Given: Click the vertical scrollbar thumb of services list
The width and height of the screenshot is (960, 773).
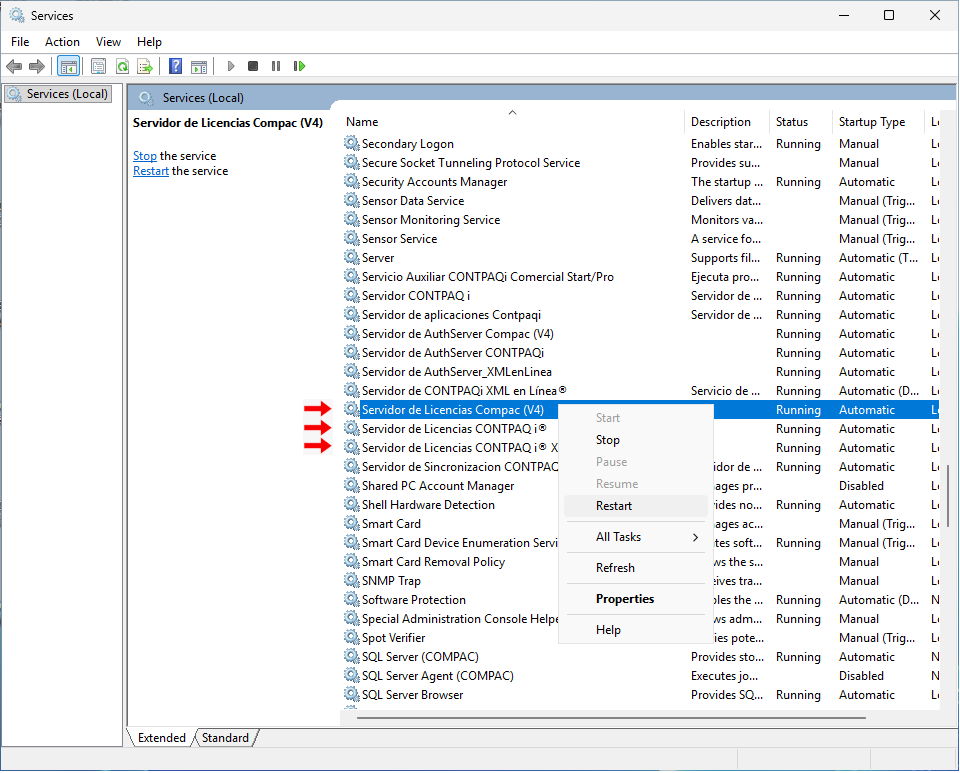Looking at the screenshot, I should [x=947, y=495].
